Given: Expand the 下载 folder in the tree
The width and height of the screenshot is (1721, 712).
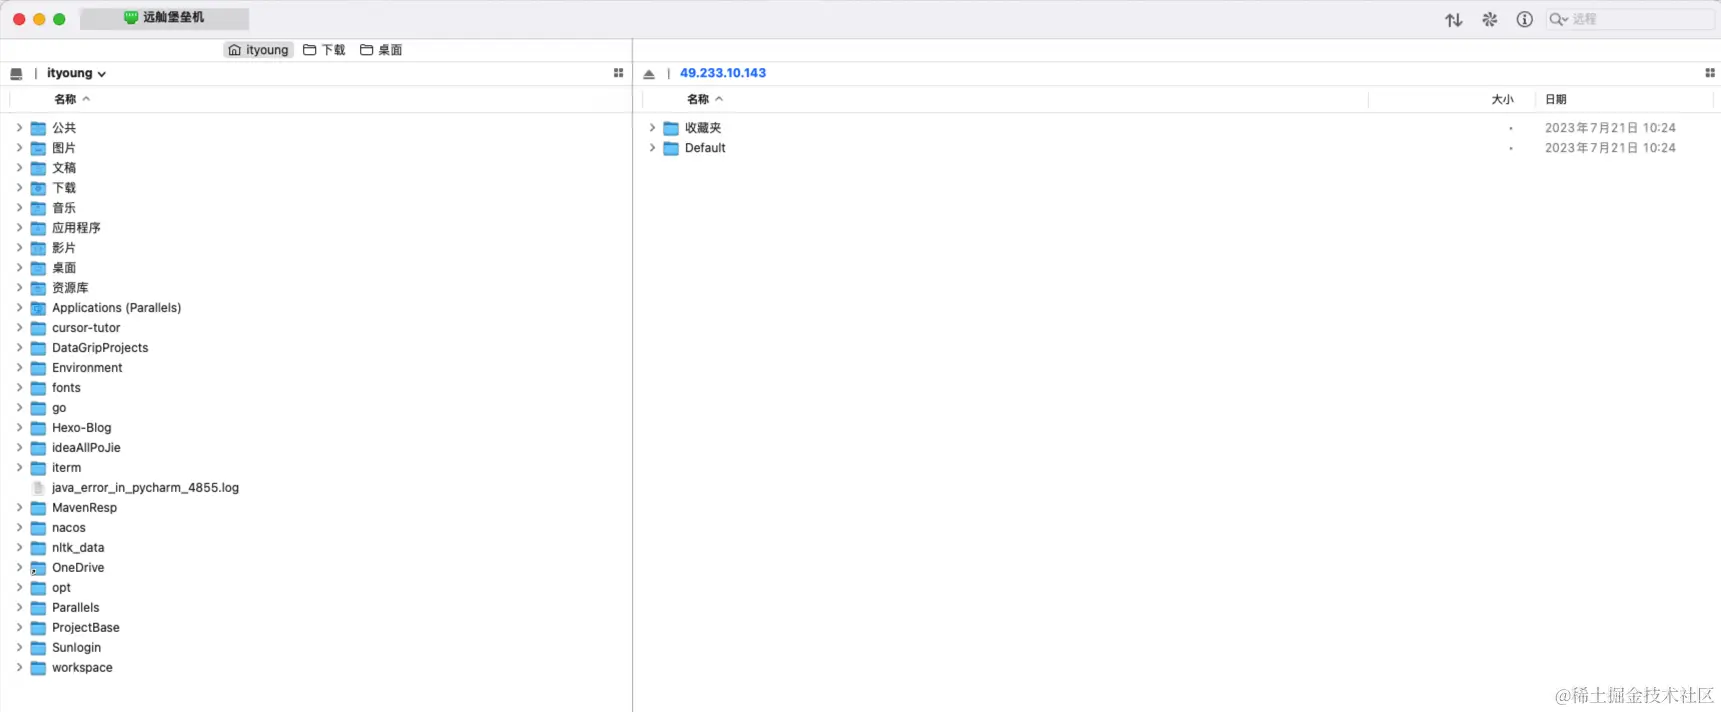Looking at the screenshot, I should pos(19,188).
